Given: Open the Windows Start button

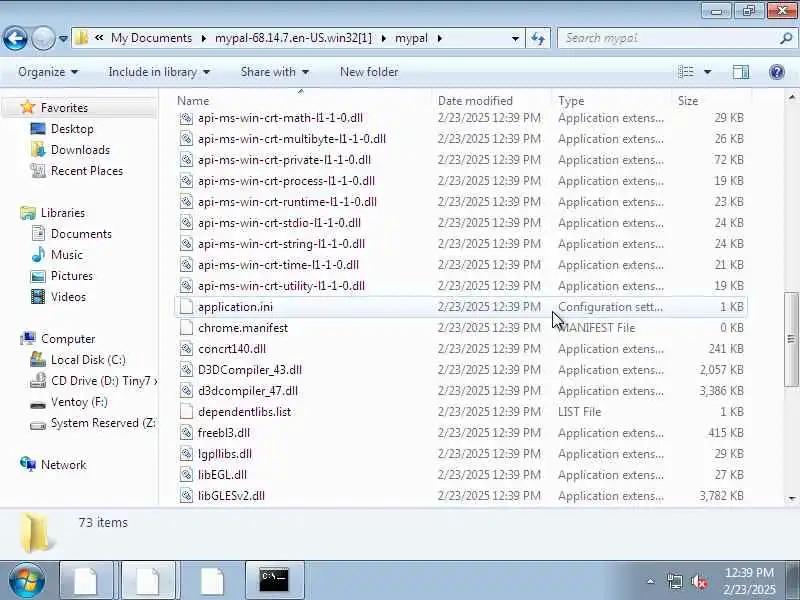Looking at the screenshot, I should (x=27, y=580).
